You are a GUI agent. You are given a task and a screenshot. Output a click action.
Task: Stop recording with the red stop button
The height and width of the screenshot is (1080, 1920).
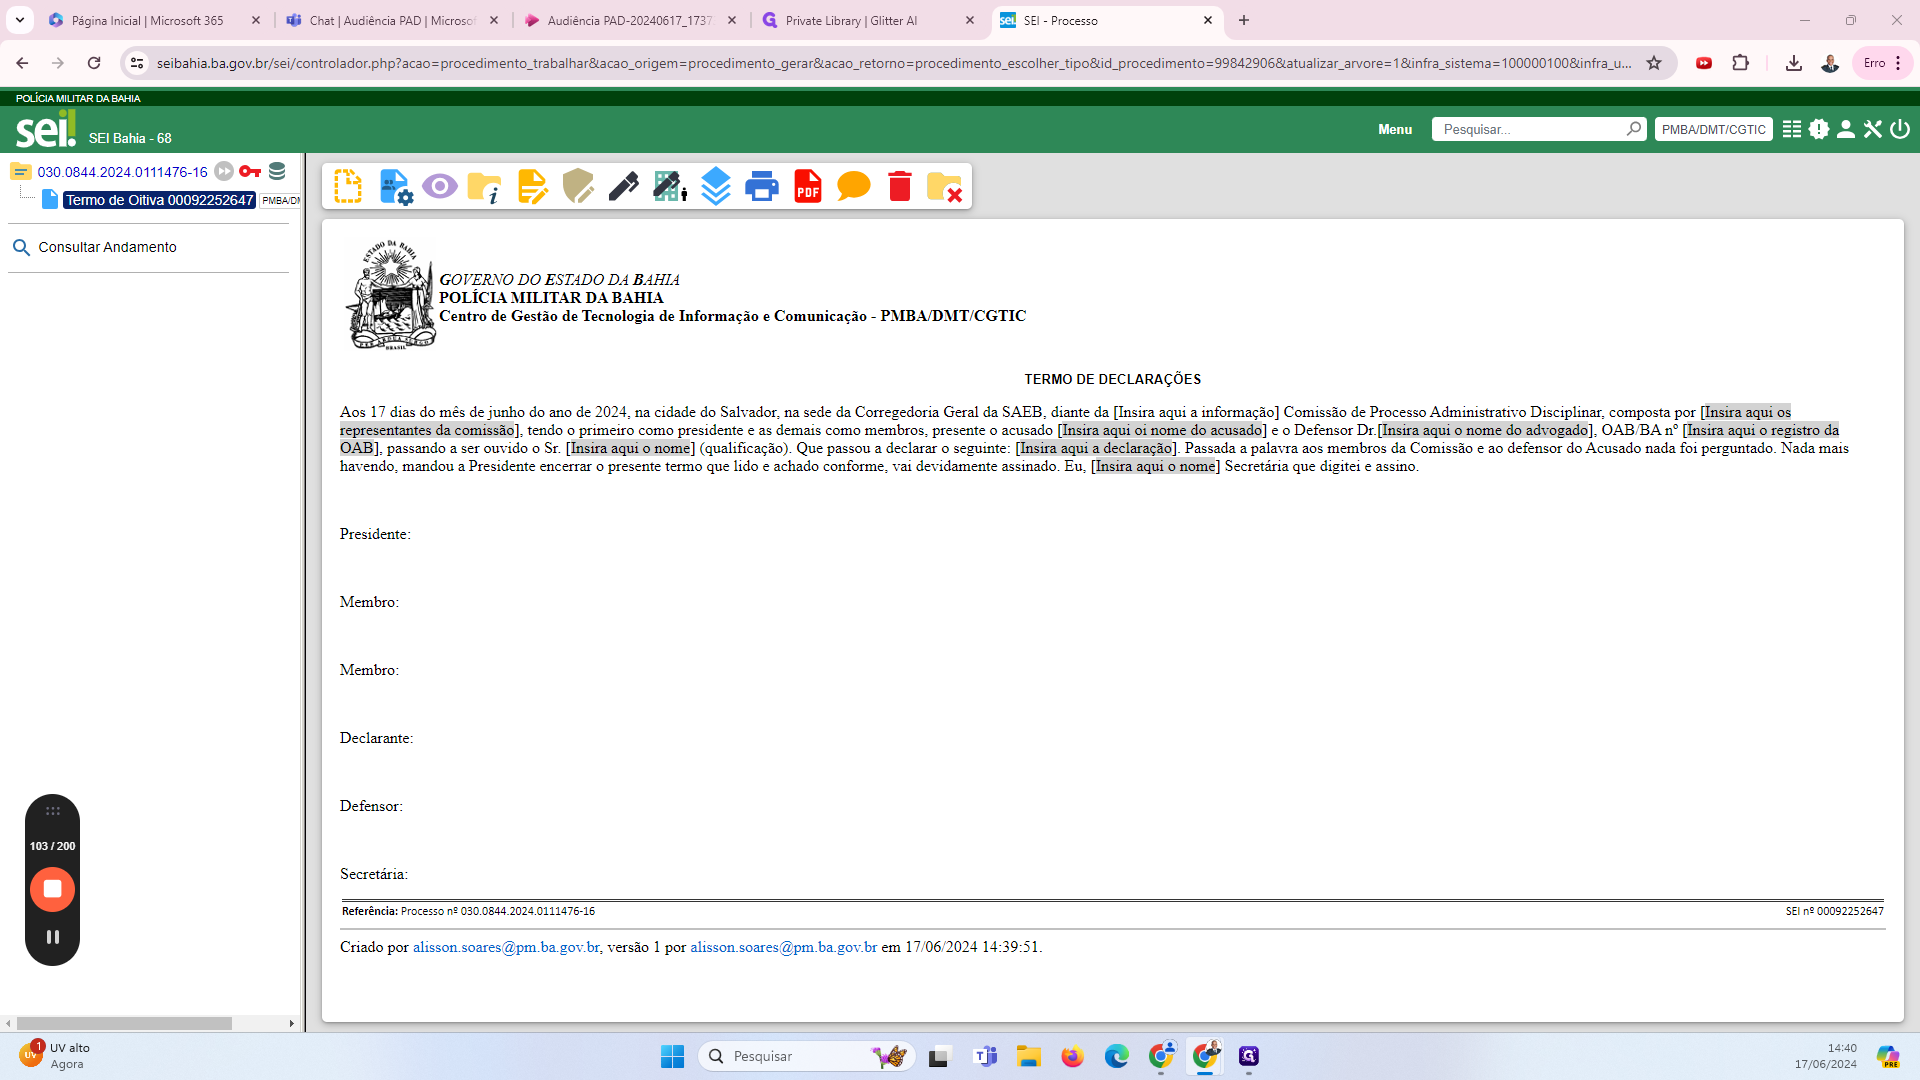click(52, 889)
